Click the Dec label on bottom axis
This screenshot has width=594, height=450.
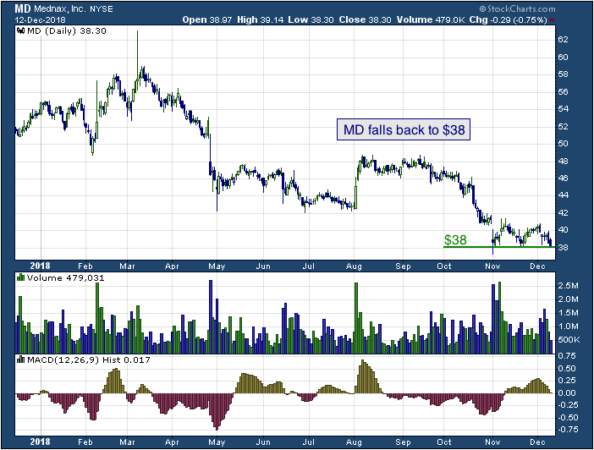(x=538, y=442)
